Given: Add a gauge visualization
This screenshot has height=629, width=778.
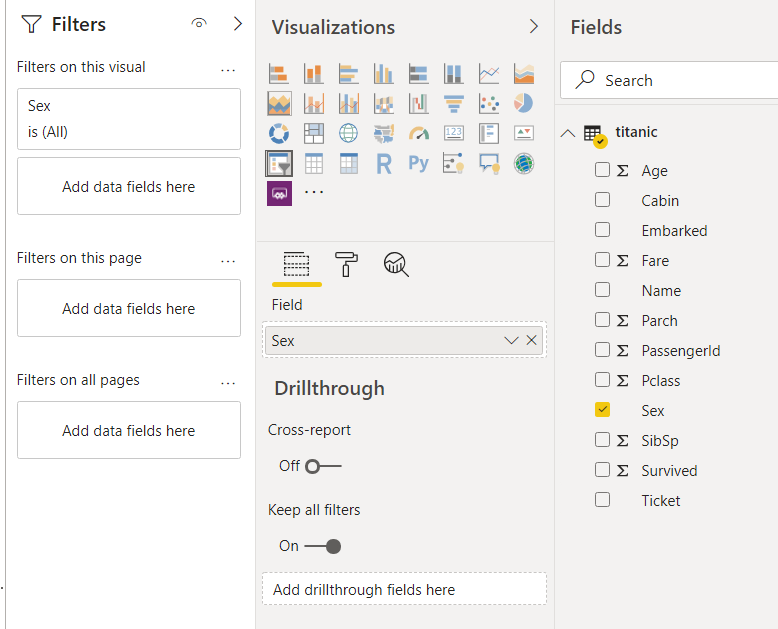Looking at the screenshot, I should (x=419, y=133).
